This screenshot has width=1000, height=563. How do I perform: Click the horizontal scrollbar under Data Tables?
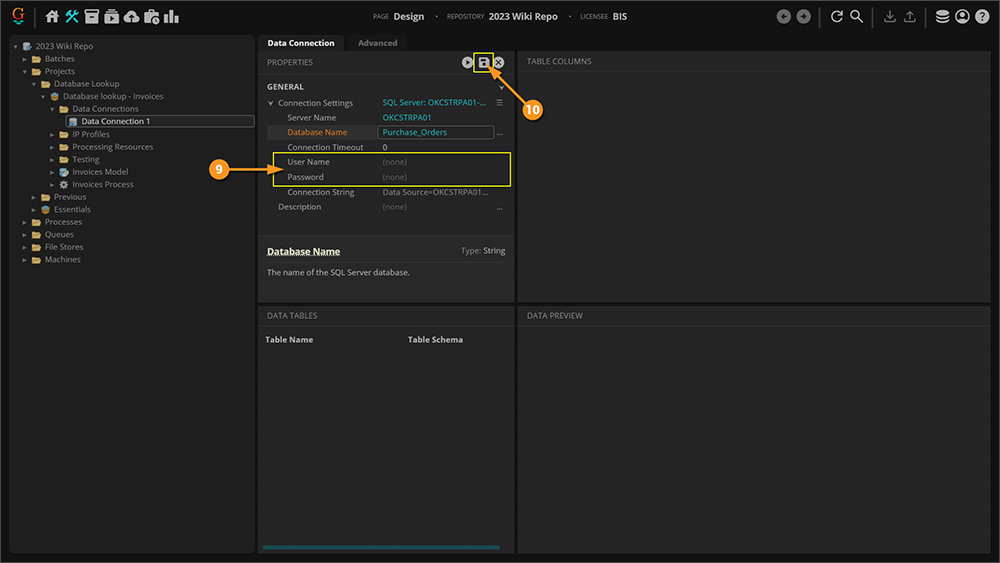380,547
